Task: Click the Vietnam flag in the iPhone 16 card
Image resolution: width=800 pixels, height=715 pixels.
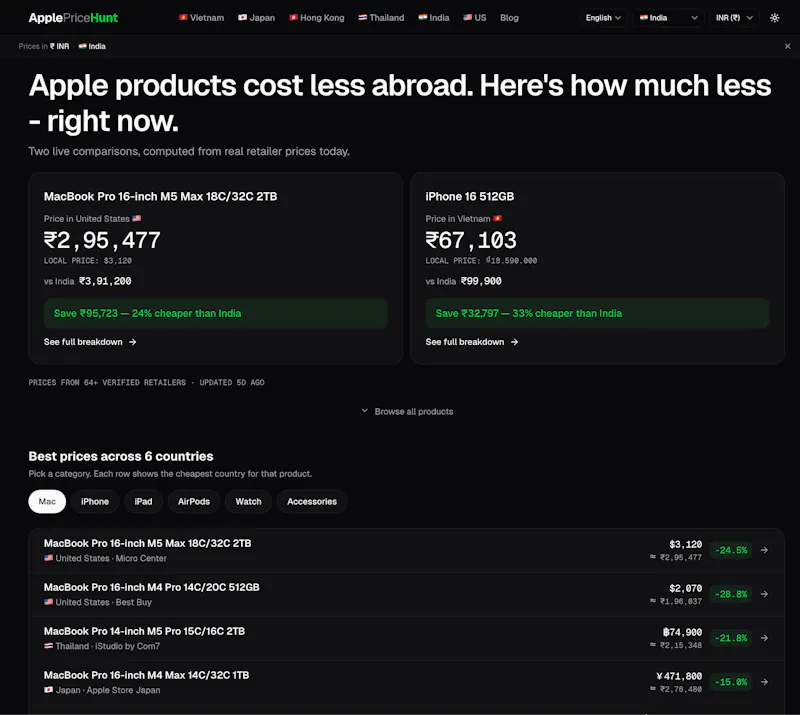Action: click(x=497, y=218)
